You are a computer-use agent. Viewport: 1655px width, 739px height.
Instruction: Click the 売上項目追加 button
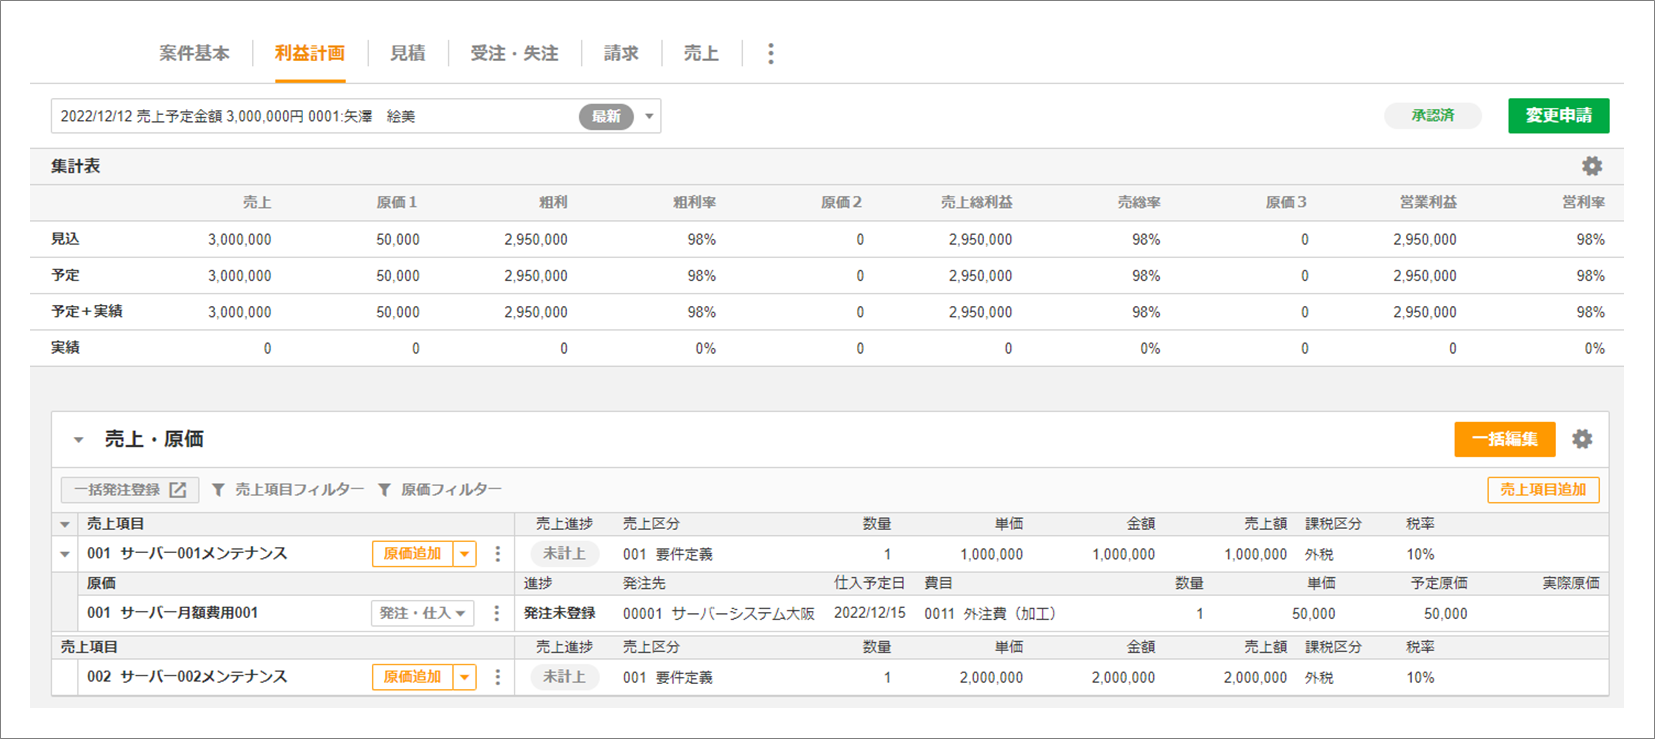point(1542,490)
